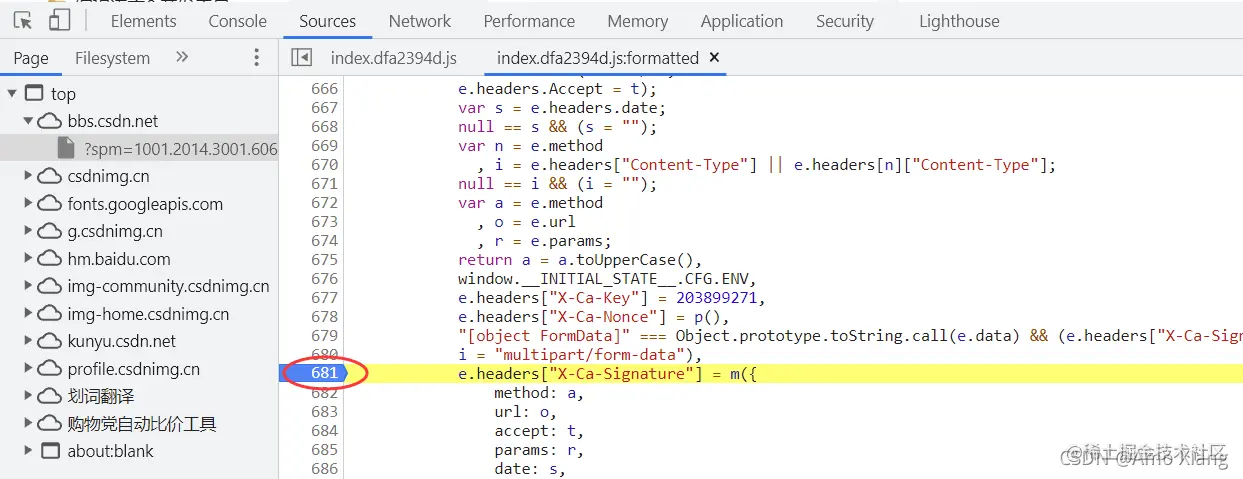The width and height of the screenshot is (1243, 479).
Task: Expand g.csdnimg.cn node
Action: [29, 231]
